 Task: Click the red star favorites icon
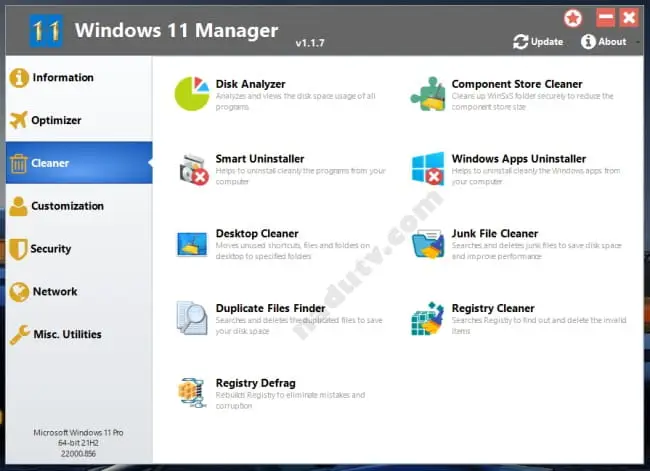pos(573,18)
